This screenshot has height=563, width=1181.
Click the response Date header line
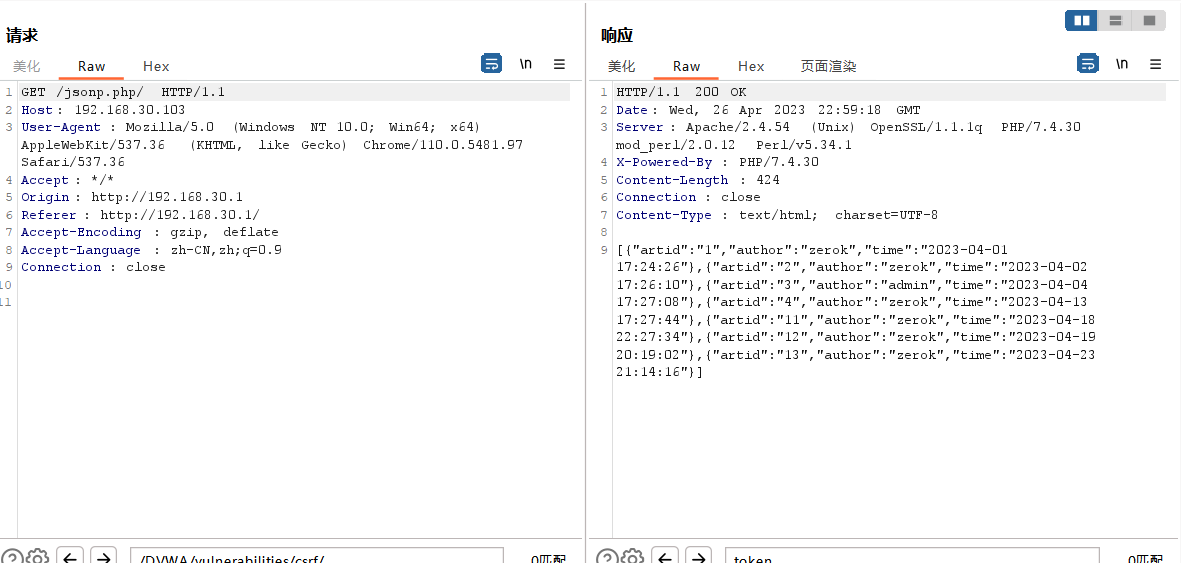[x=768, y=110]
